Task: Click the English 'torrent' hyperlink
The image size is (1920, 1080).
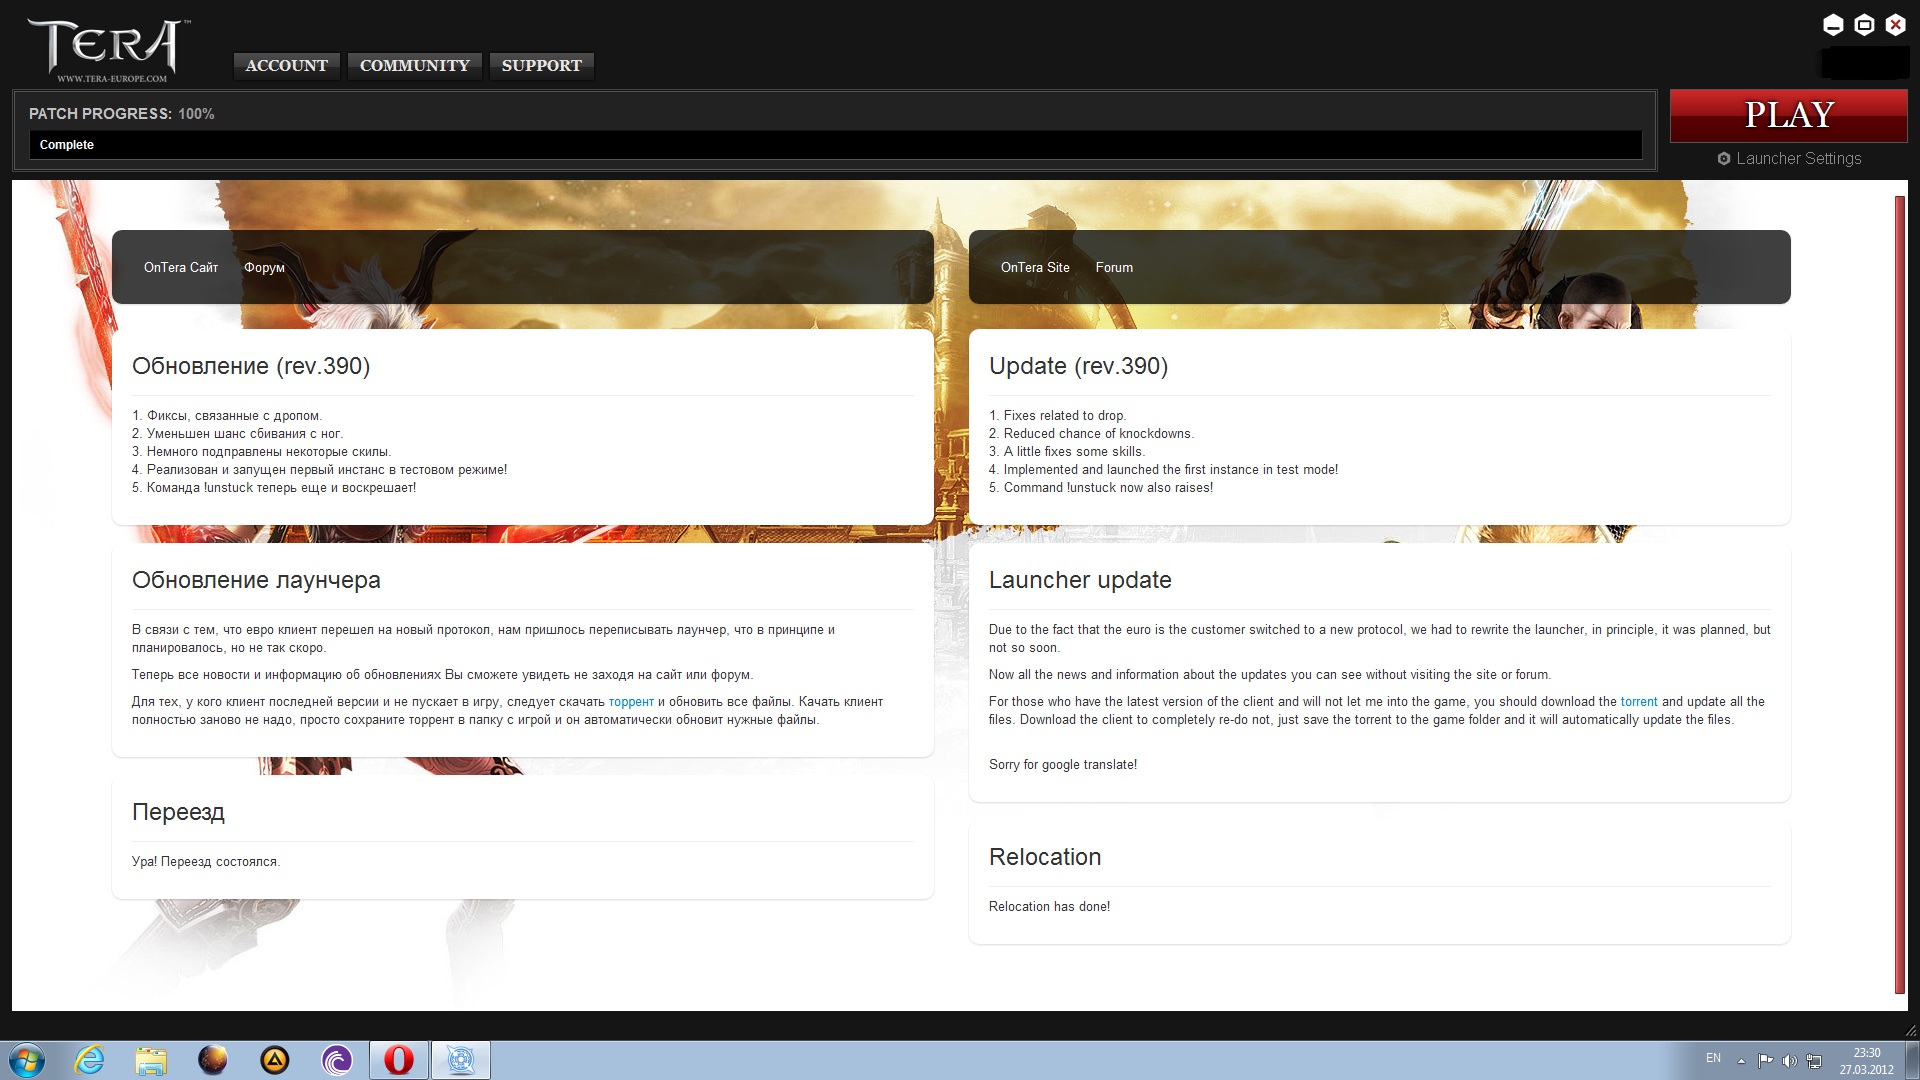Action: 1639,702
